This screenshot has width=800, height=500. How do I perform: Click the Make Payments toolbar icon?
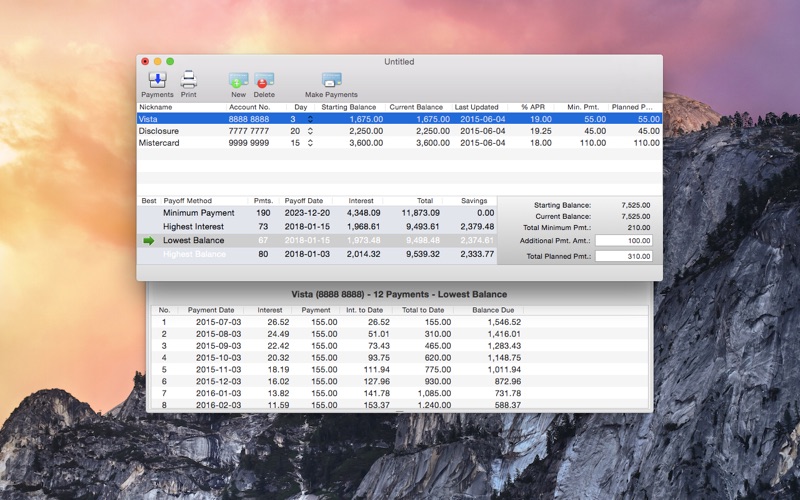[x=331, y=81]
